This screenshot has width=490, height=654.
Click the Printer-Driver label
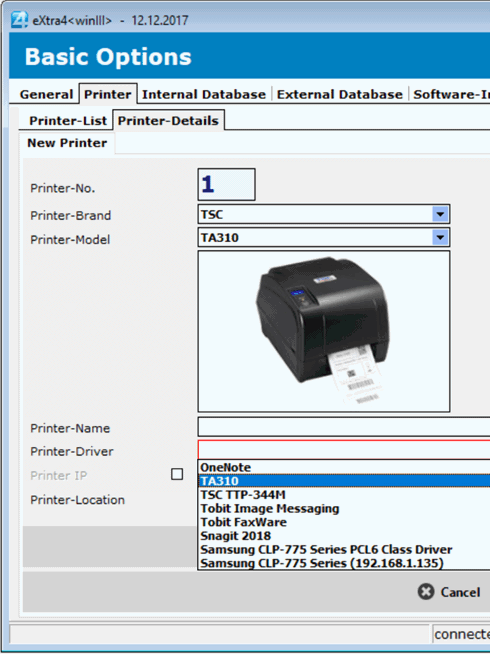coord(72,451)
